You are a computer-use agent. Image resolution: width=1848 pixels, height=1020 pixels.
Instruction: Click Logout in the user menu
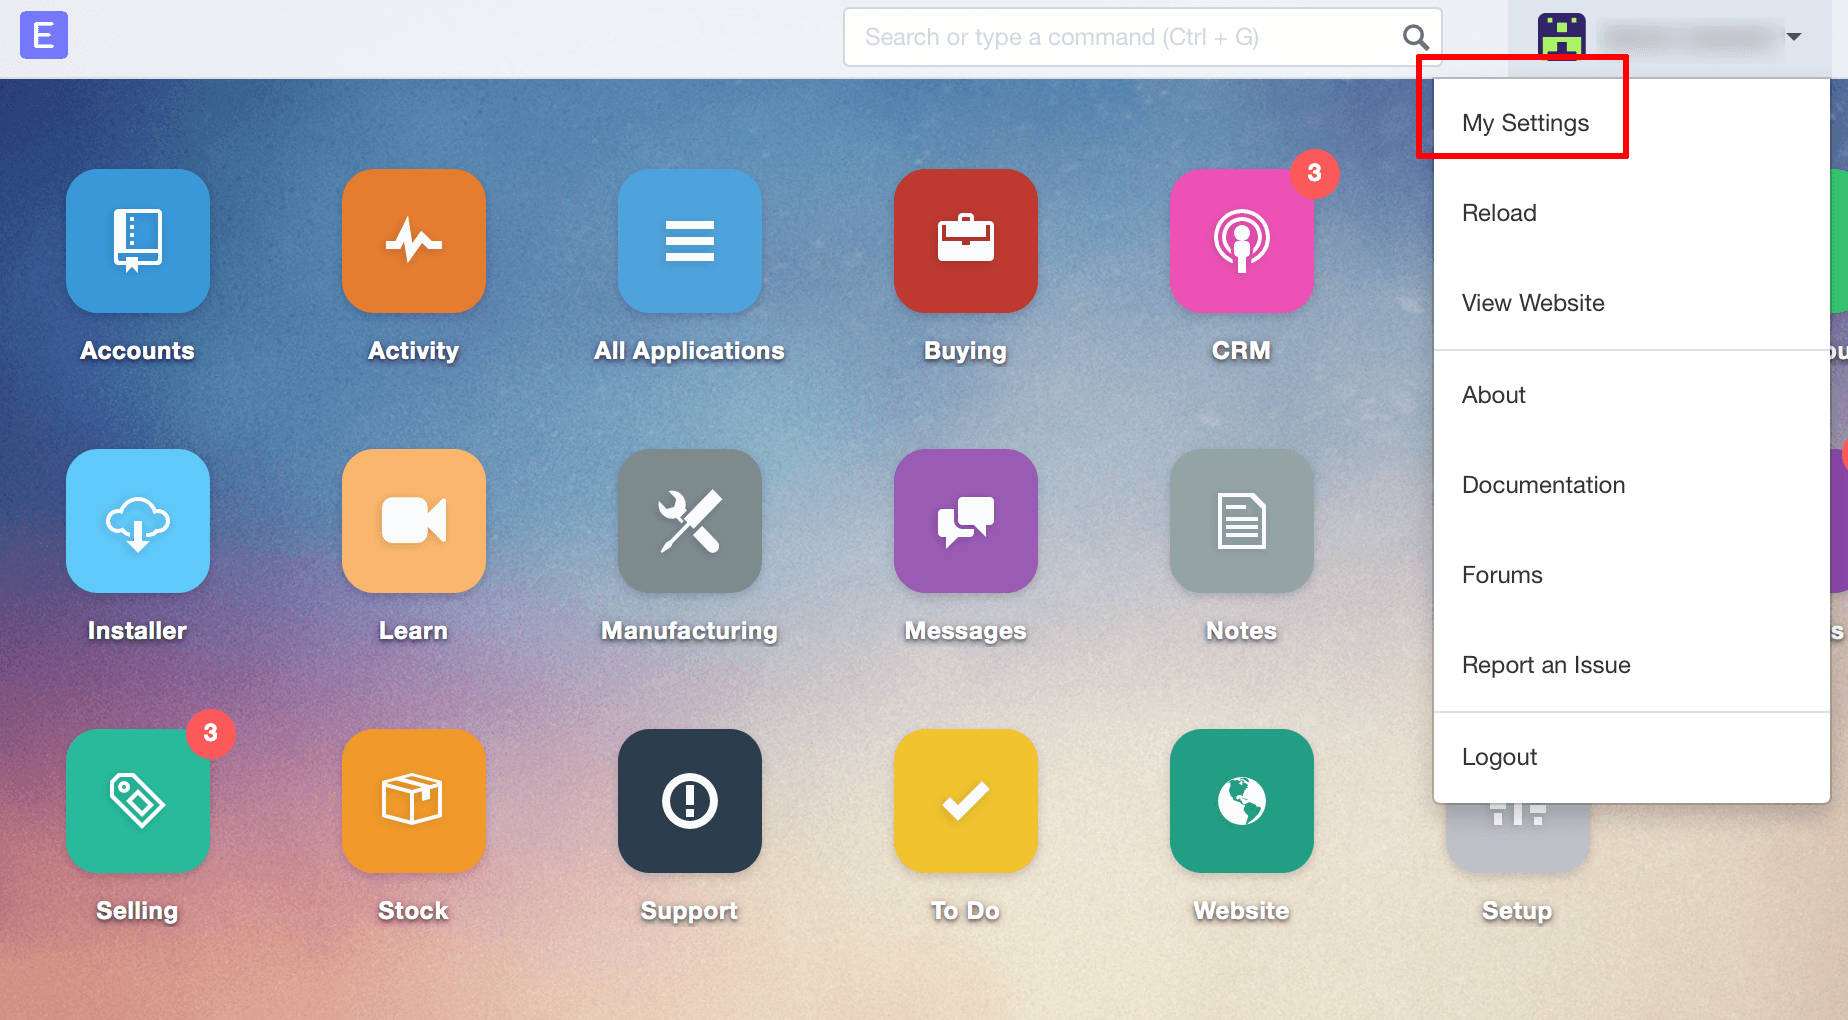point(1499,757)
